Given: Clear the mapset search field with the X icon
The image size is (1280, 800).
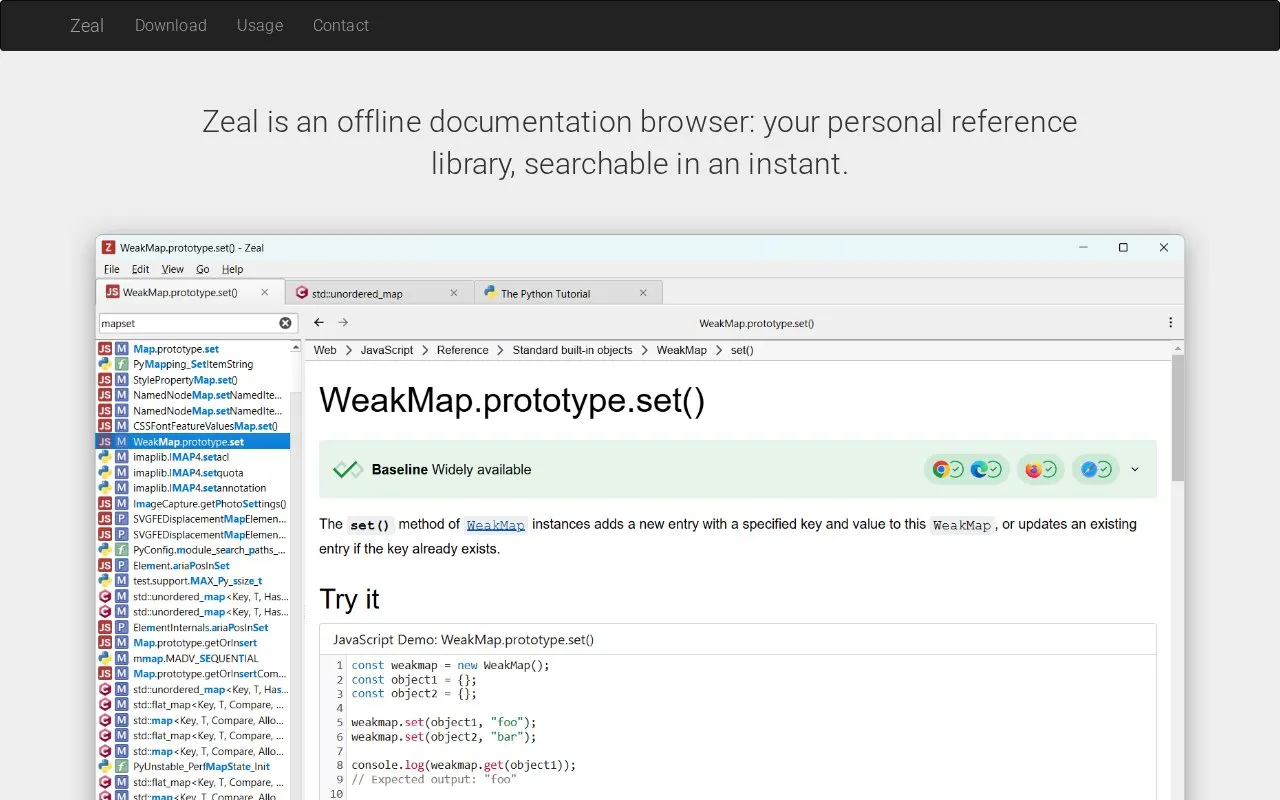Looking at the screenshot, I should pos(285,323).
